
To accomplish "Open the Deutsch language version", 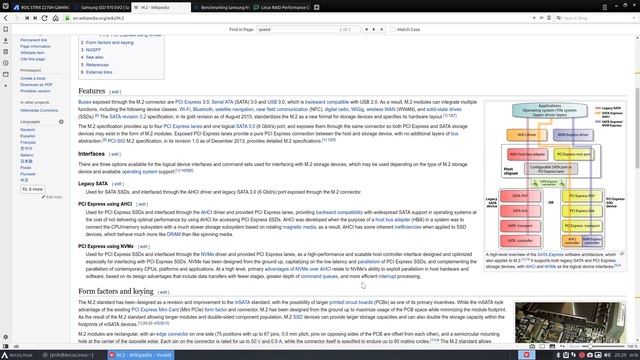I will coord(28,130).
